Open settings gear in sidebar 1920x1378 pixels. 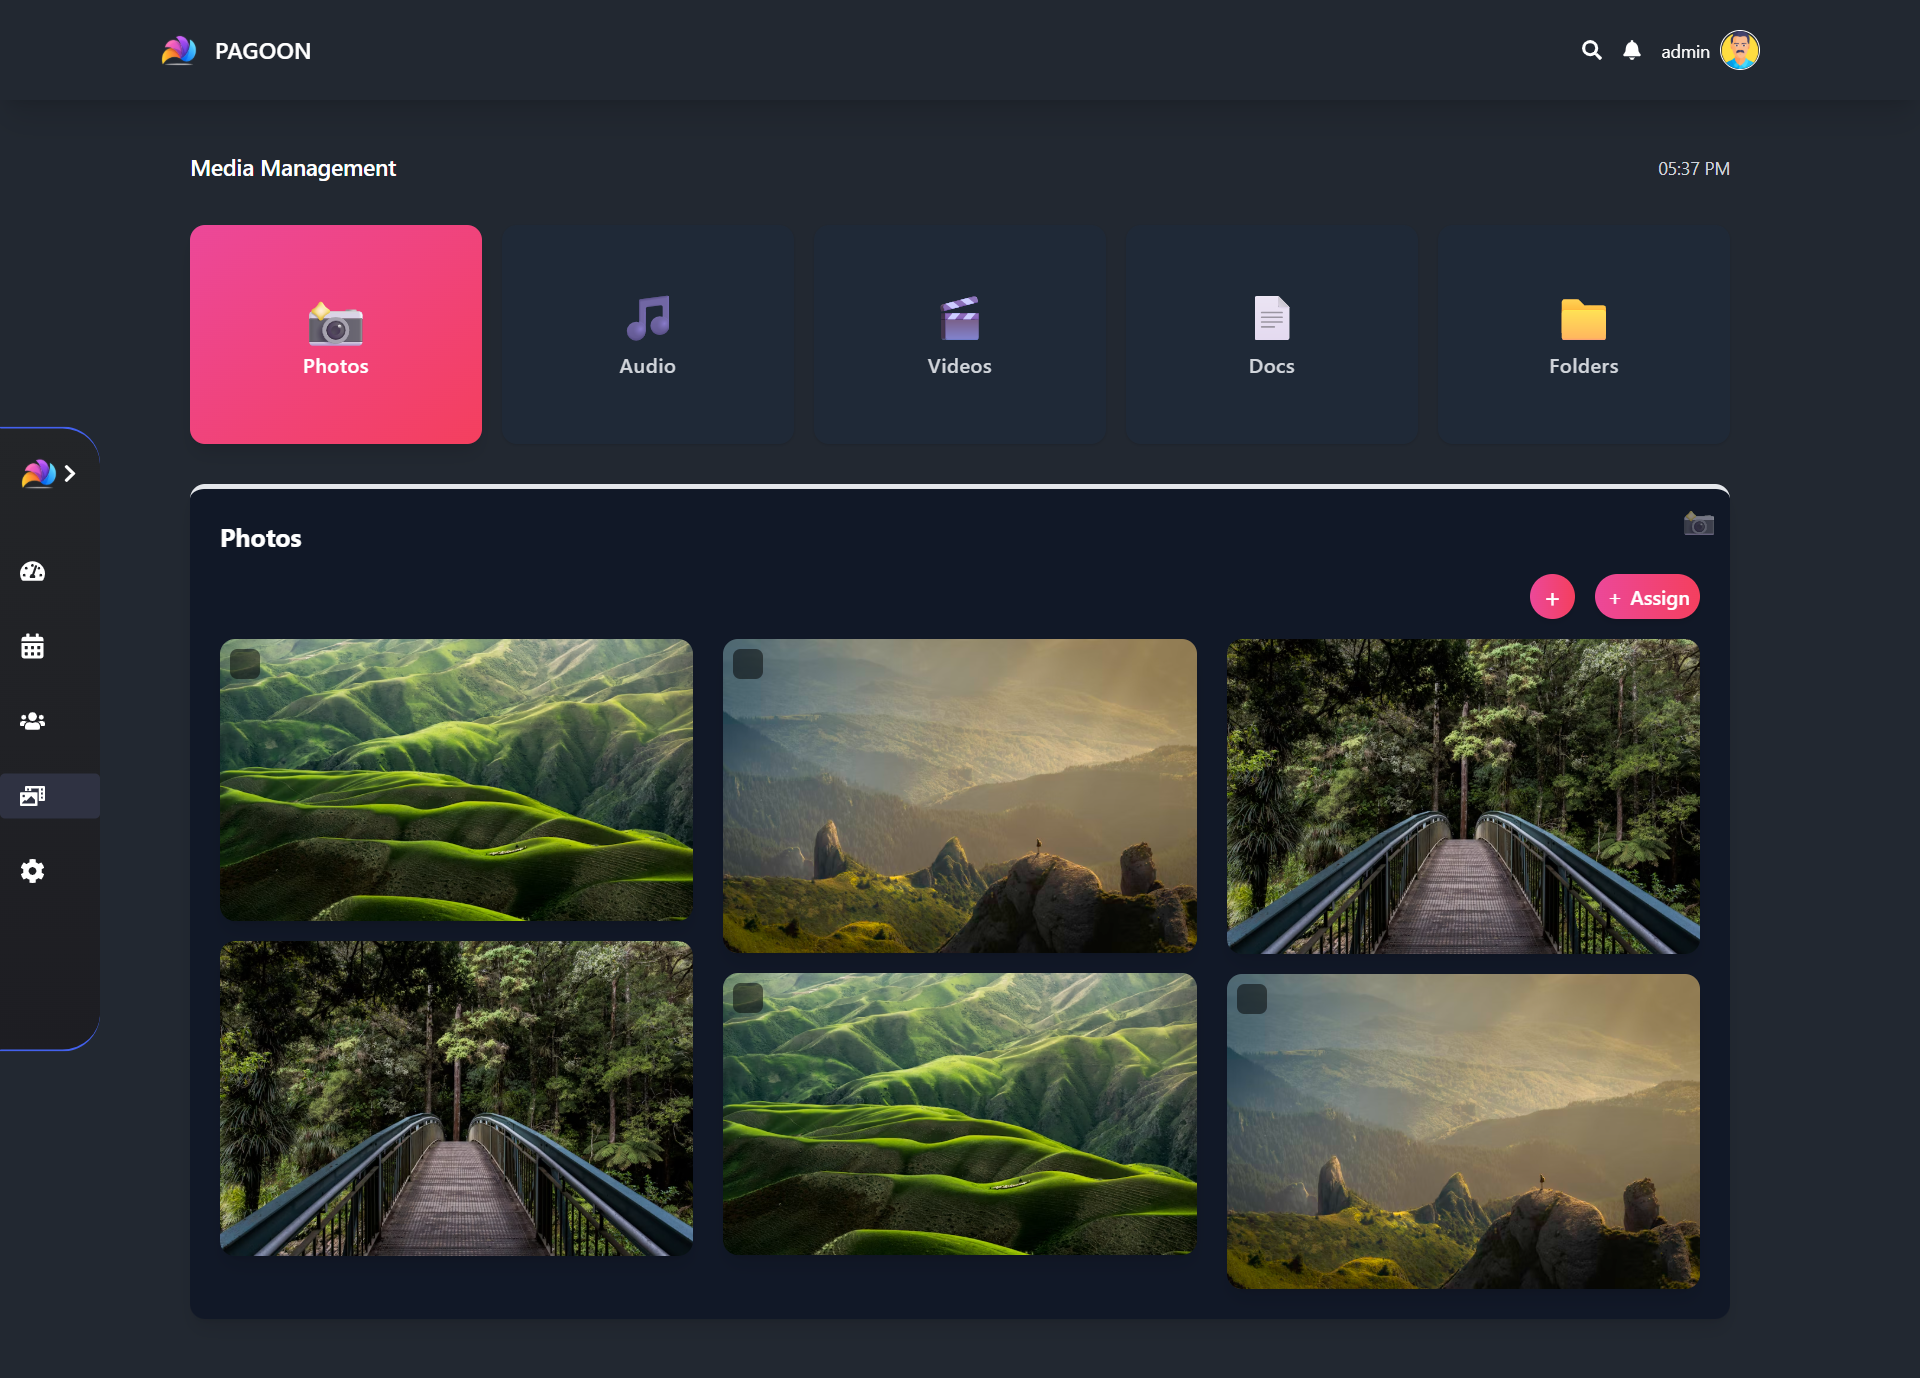(33, 871)
